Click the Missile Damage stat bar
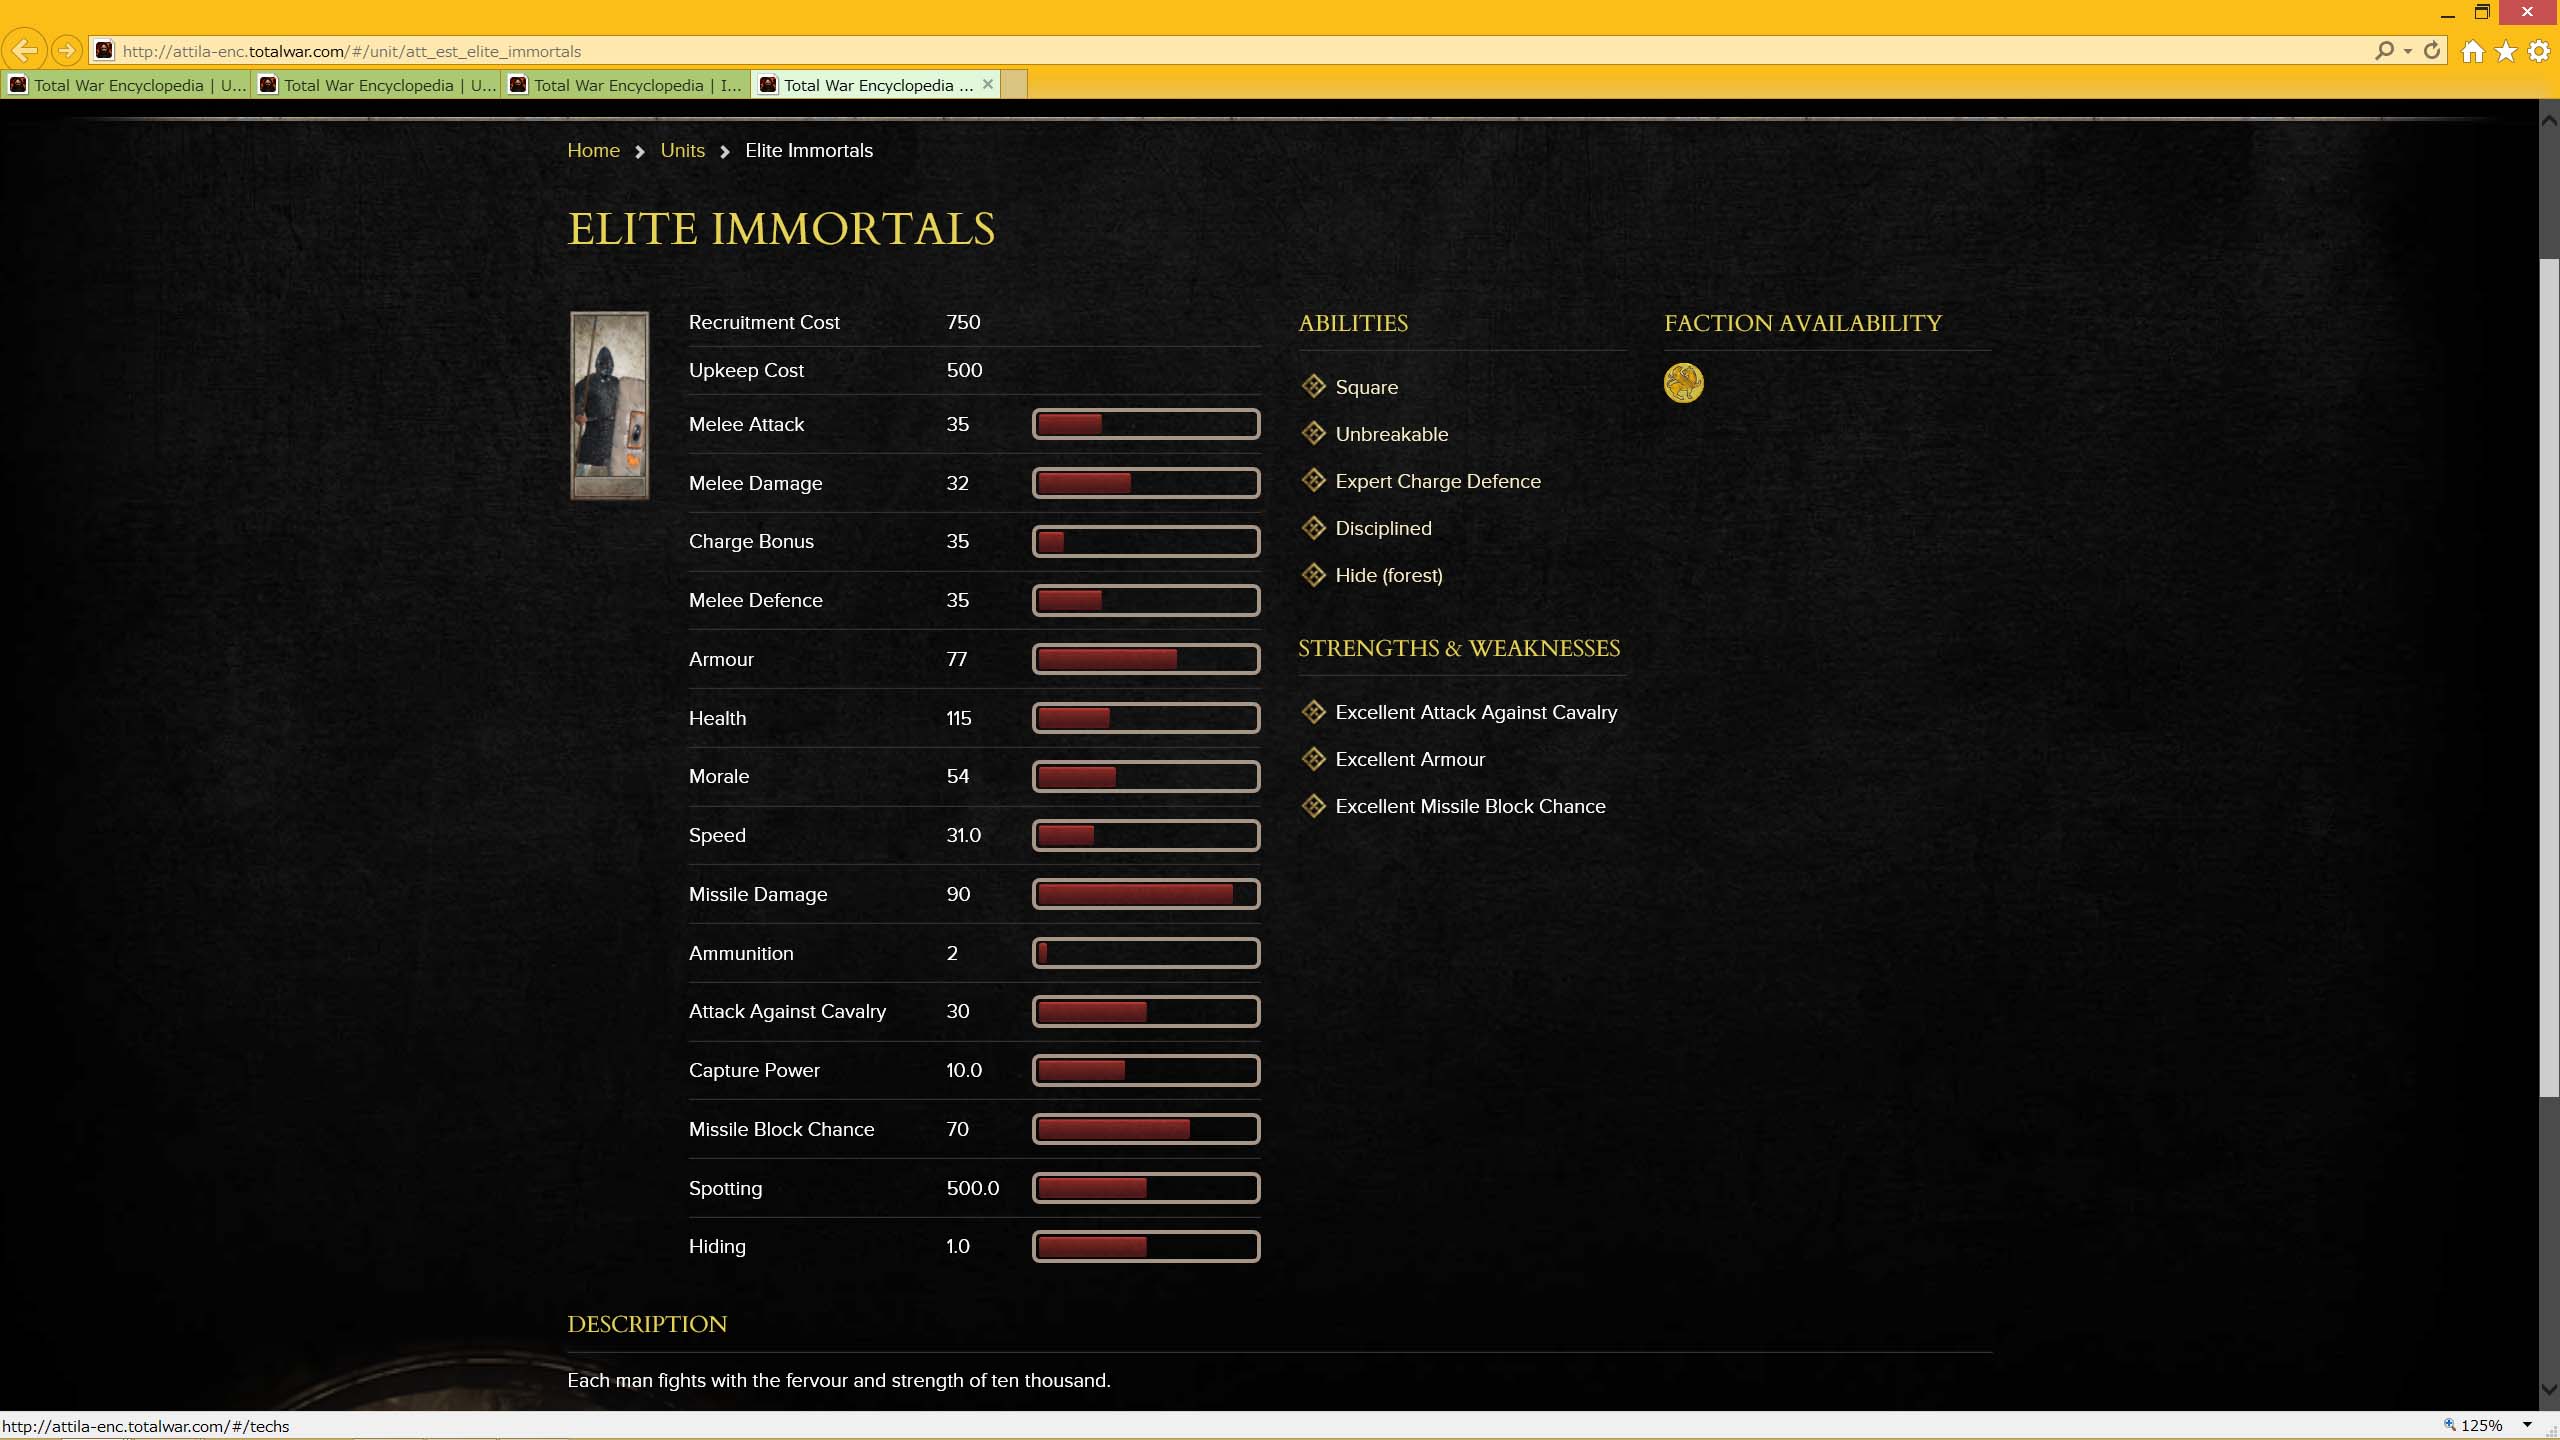The image size is (2560, 1440). pyautogui.click(x=1146, y=894)
